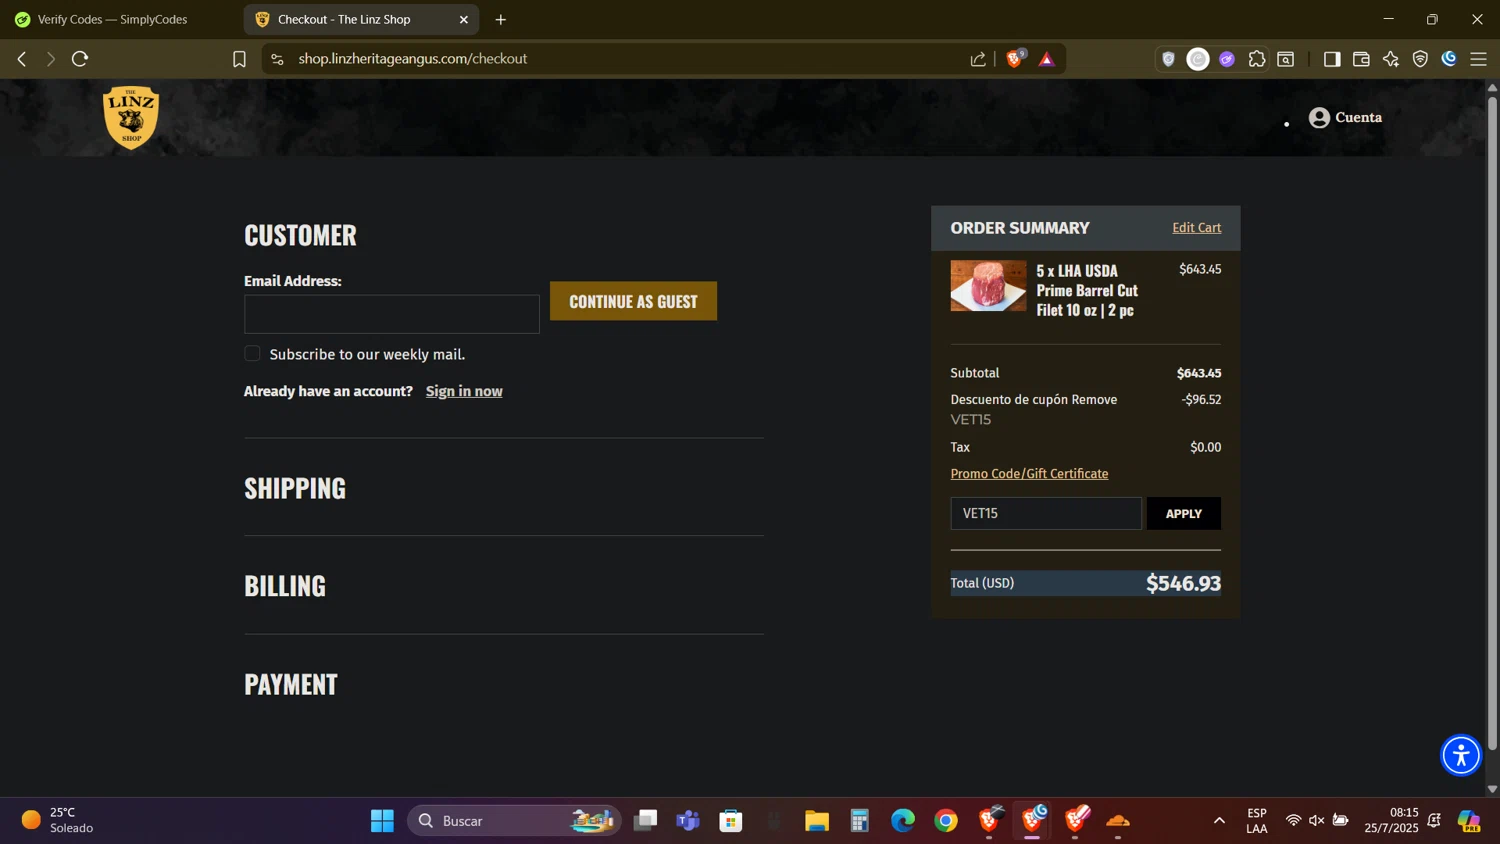Open Microsoft Store from taskbar

[731, 821]
